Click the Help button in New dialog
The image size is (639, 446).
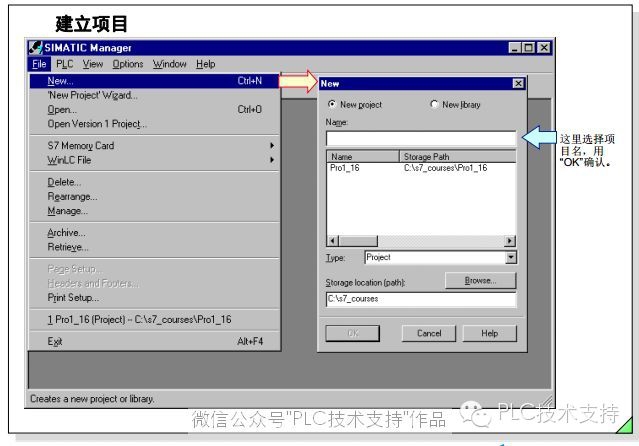489,333
